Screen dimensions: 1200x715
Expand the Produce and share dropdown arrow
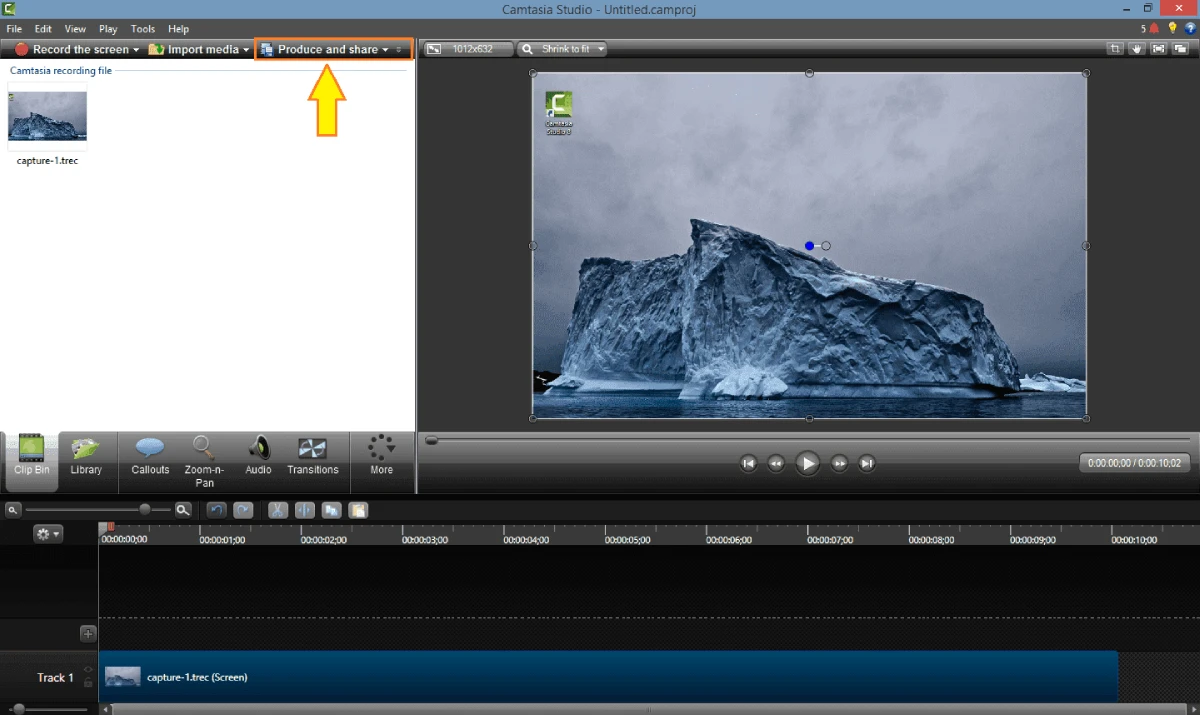pyautogui.click(x=385, y=50)
